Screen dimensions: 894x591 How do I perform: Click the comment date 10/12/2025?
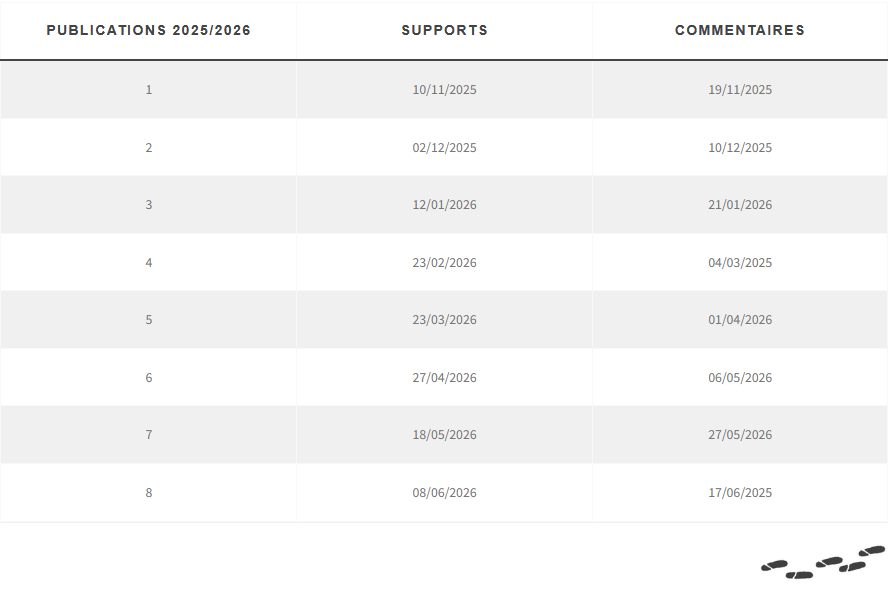coord(740,148)
